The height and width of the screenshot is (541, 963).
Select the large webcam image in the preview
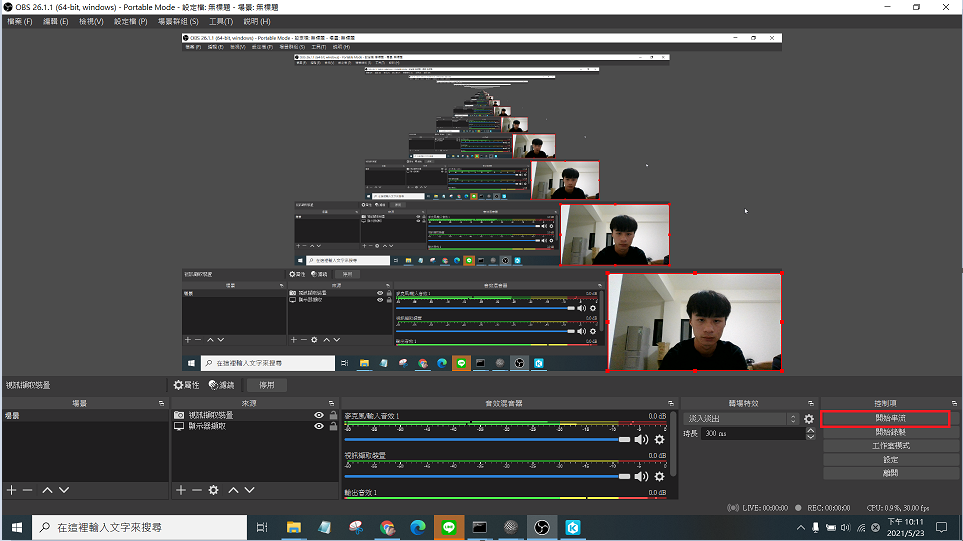pyautogui.click(x=695, y=322)
